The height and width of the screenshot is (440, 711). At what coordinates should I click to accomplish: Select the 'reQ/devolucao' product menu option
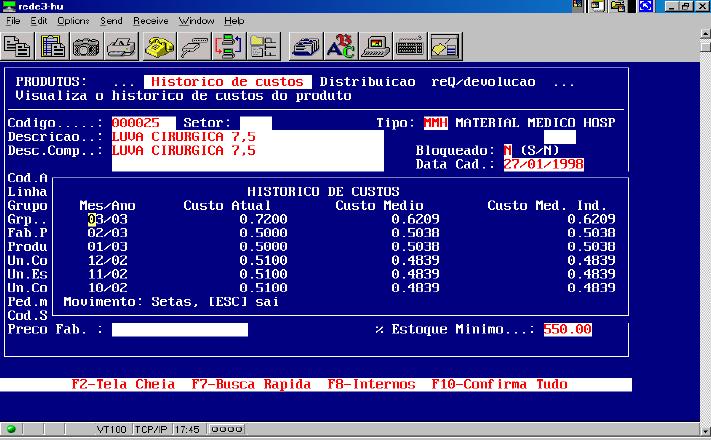coord(483,82)
